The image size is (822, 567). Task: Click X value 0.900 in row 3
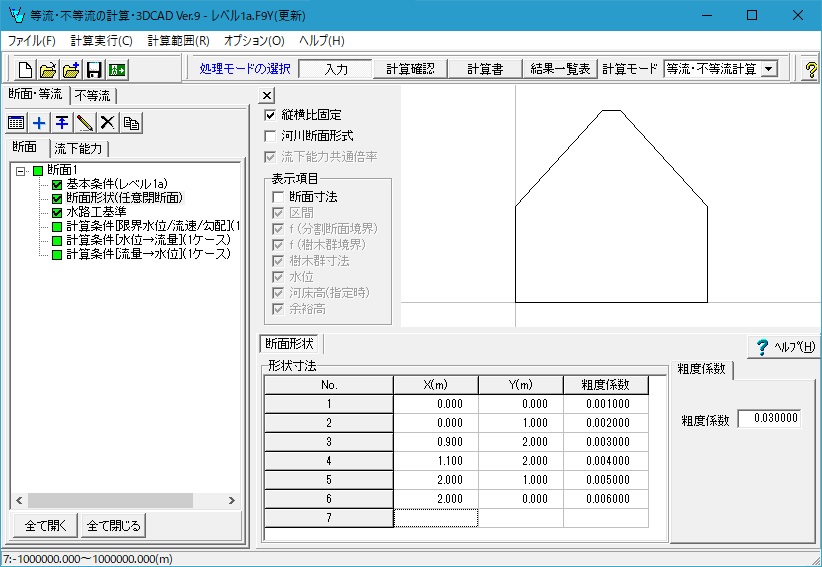[436, 442]
